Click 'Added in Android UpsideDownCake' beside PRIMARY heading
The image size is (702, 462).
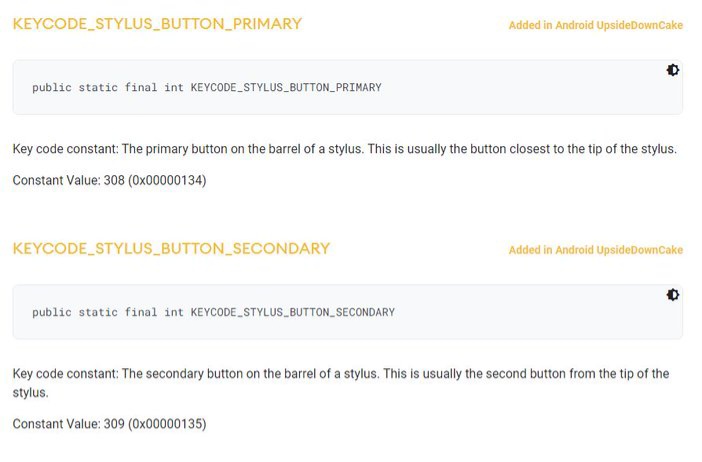pos(595,25)
